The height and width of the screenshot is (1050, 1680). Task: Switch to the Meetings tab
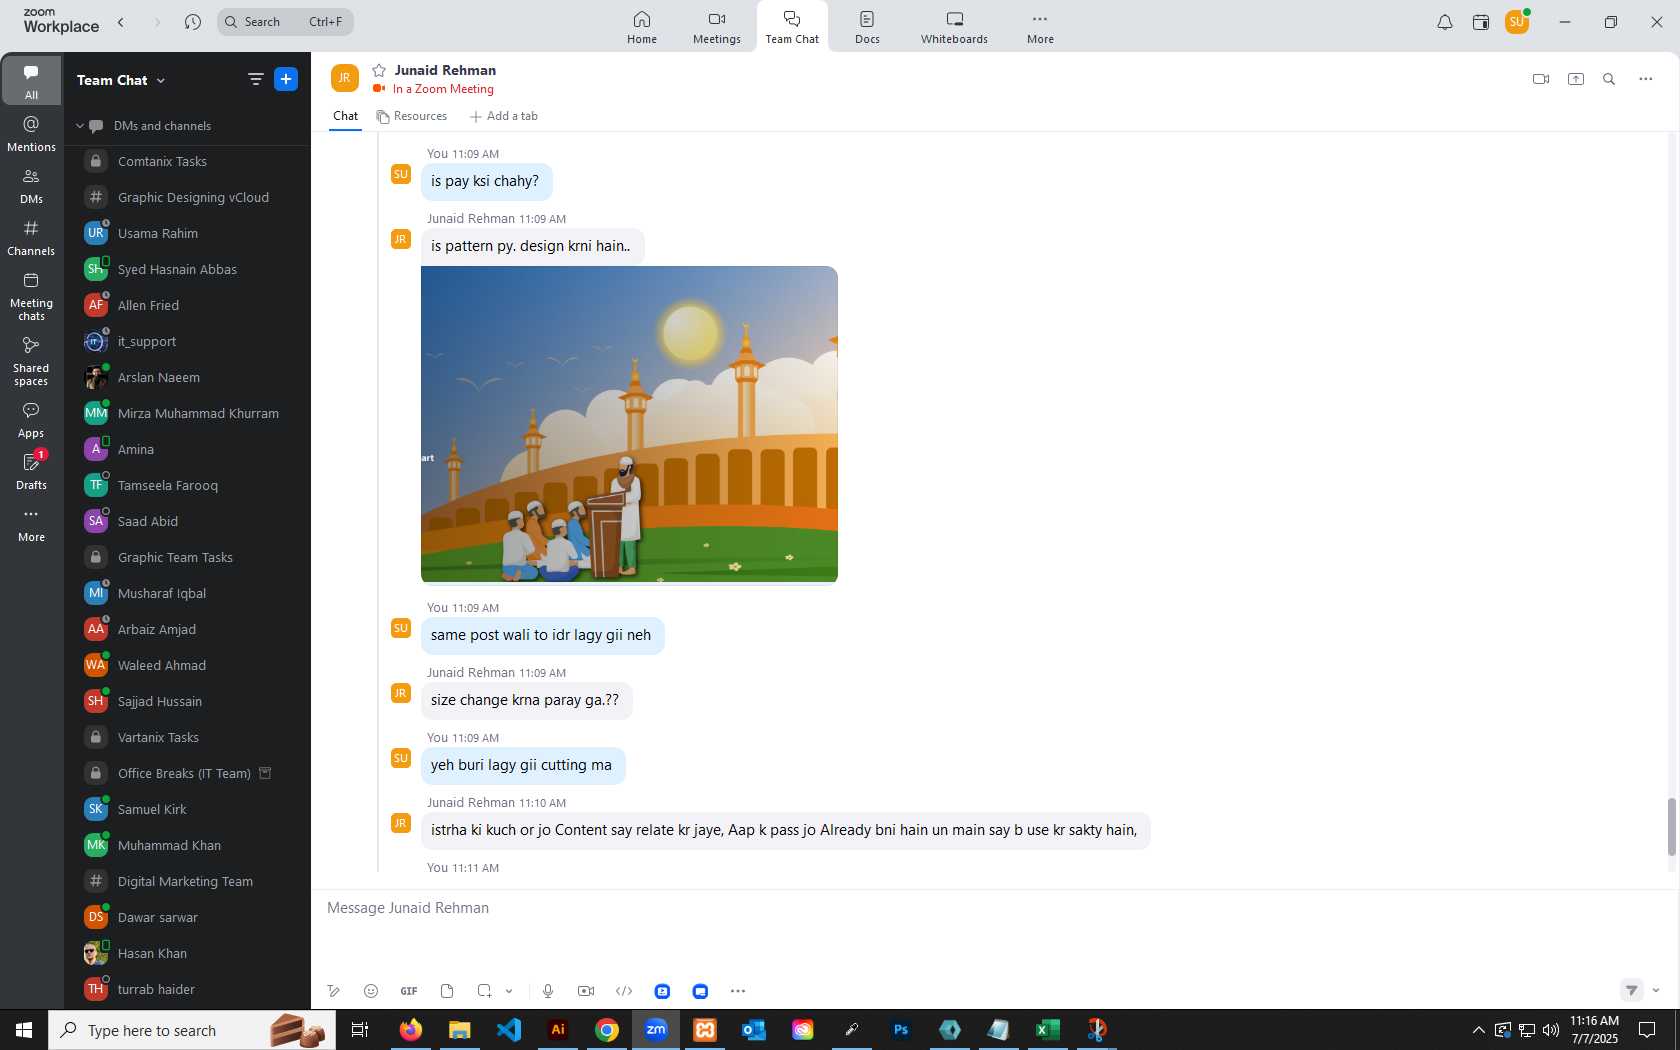click(x=717, y=27)
